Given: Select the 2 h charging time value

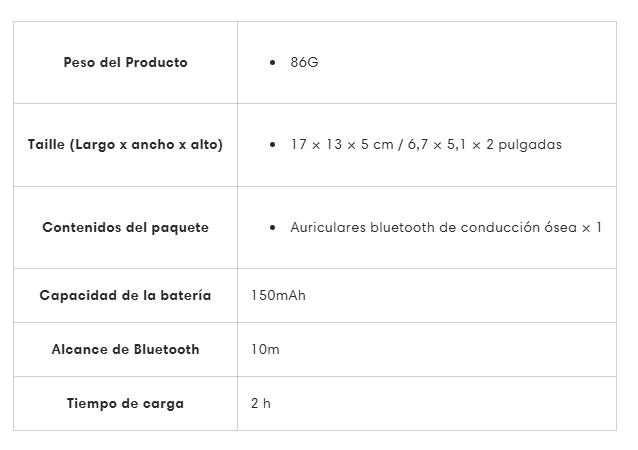Looking at the screenshot, I should click(x=260, y=404).
